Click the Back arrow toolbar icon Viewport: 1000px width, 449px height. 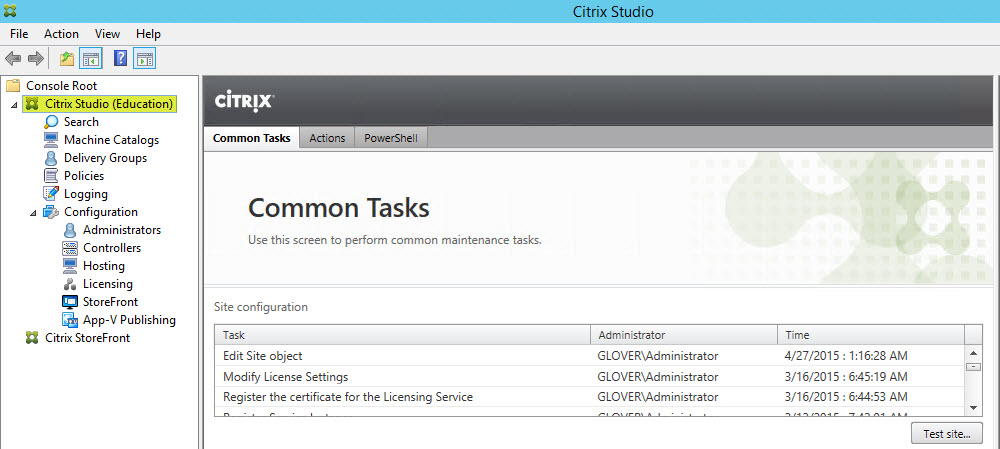[x=13, y=59]
